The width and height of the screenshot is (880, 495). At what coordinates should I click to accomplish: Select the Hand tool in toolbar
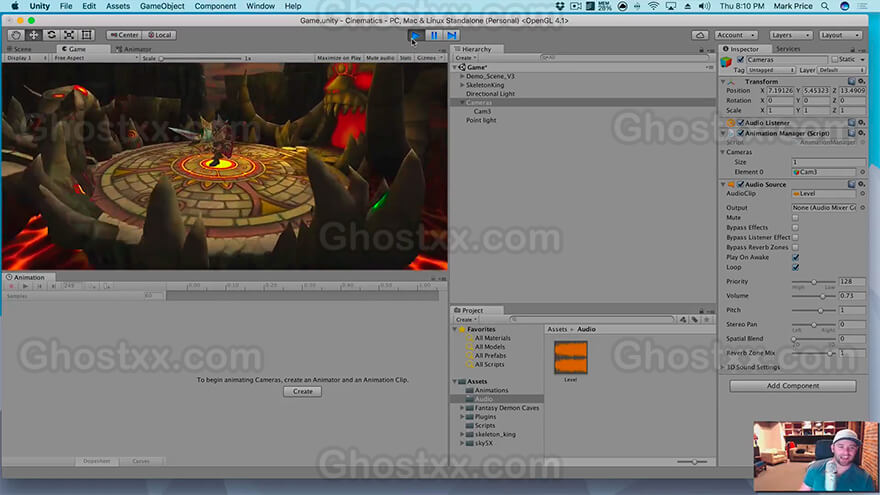pos(16,35)
